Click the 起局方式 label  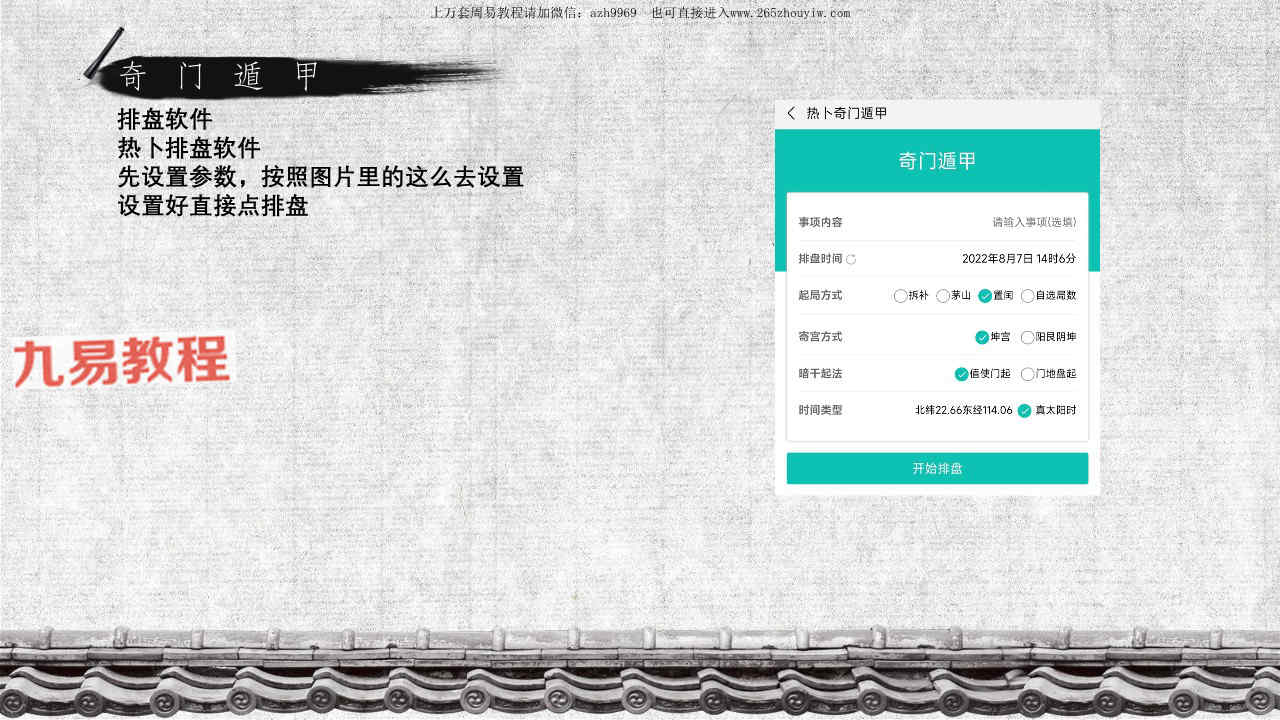tap(820, 296)
